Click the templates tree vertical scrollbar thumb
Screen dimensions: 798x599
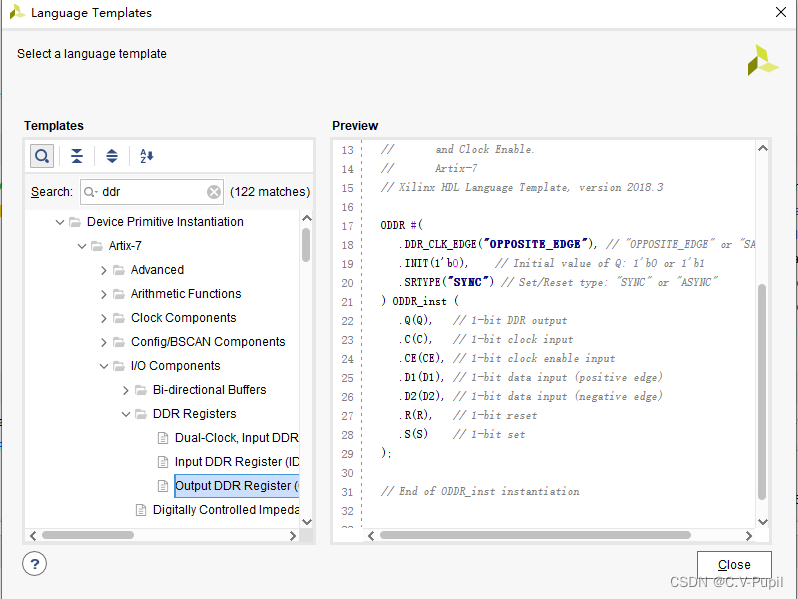coord(306,245)
